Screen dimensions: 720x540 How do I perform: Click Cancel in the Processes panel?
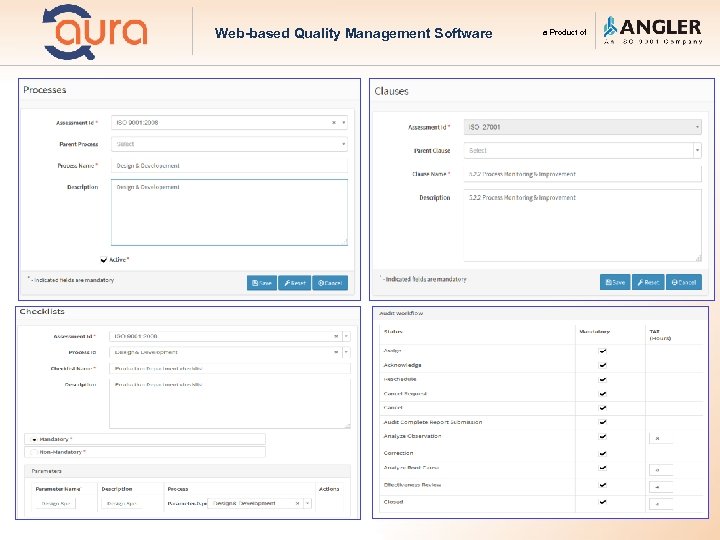[330, 283]
